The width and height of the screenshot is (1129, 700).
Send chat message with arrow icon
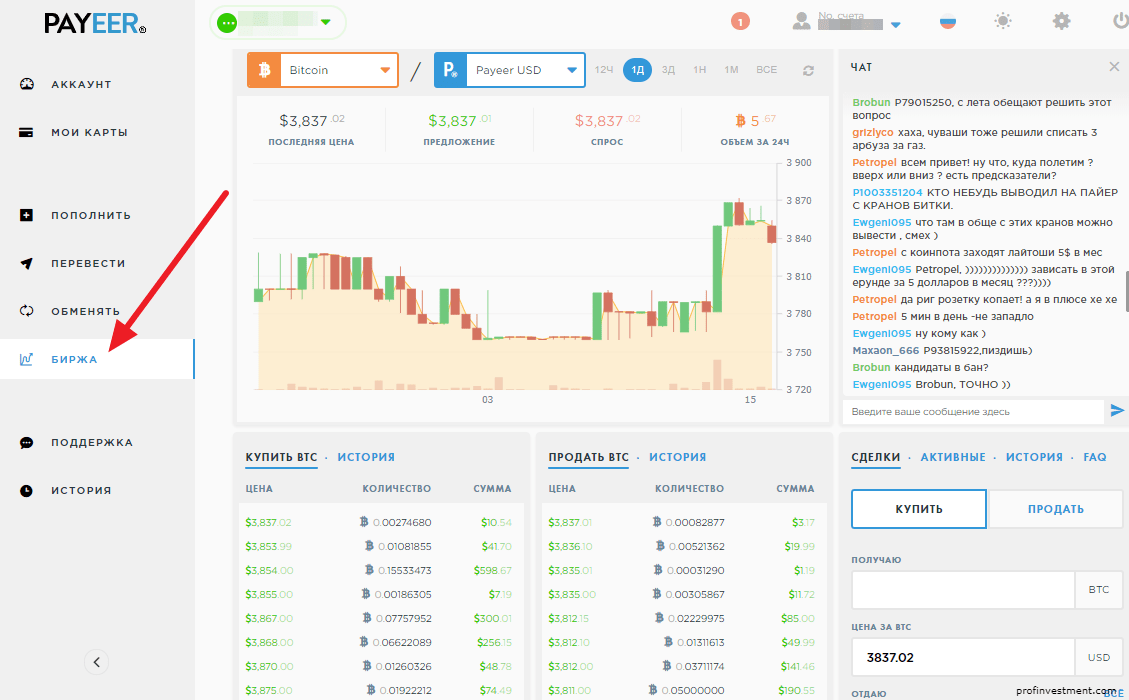[x=1117, y=410]
